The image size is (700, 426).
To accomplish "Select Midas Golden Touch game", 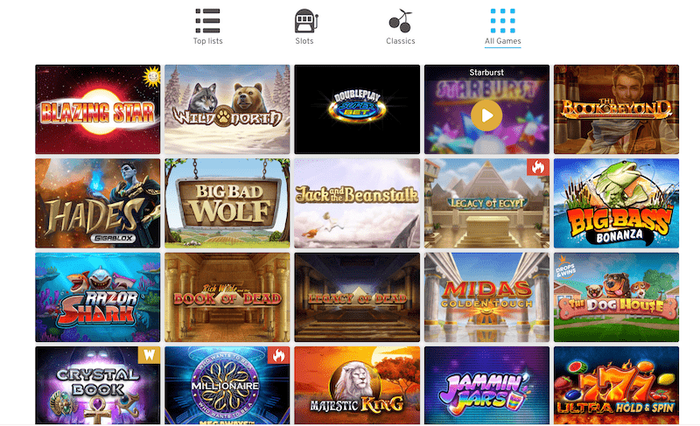I will pyautogui.click(x=487, y=297).
